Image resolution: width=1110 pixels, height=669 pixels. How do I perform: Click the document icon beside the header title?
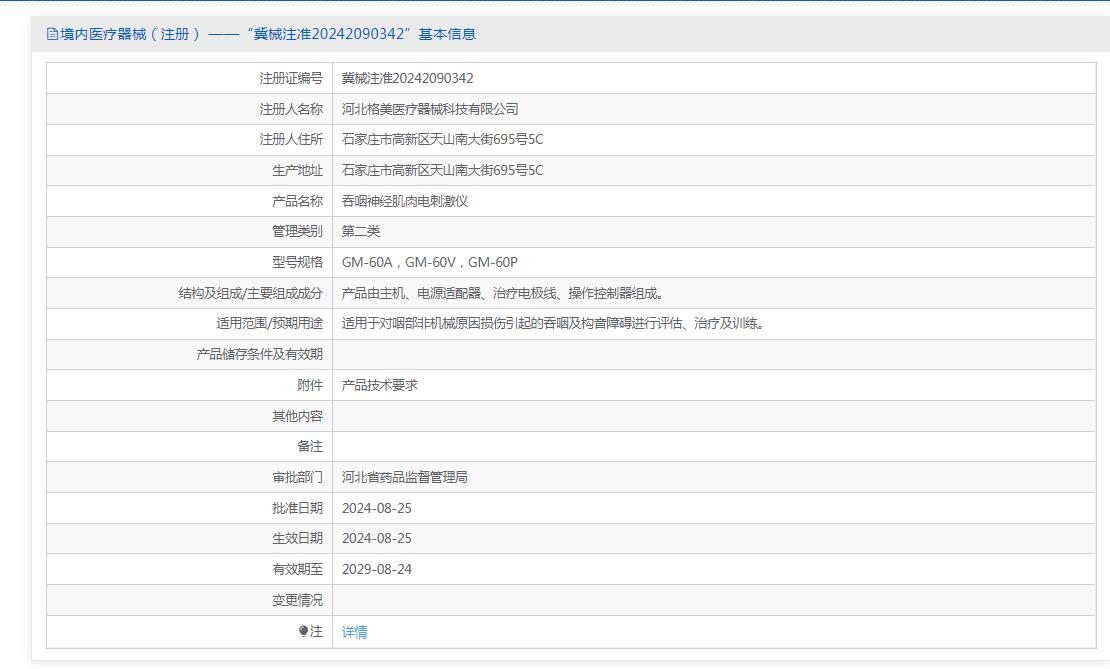(52, 34)
